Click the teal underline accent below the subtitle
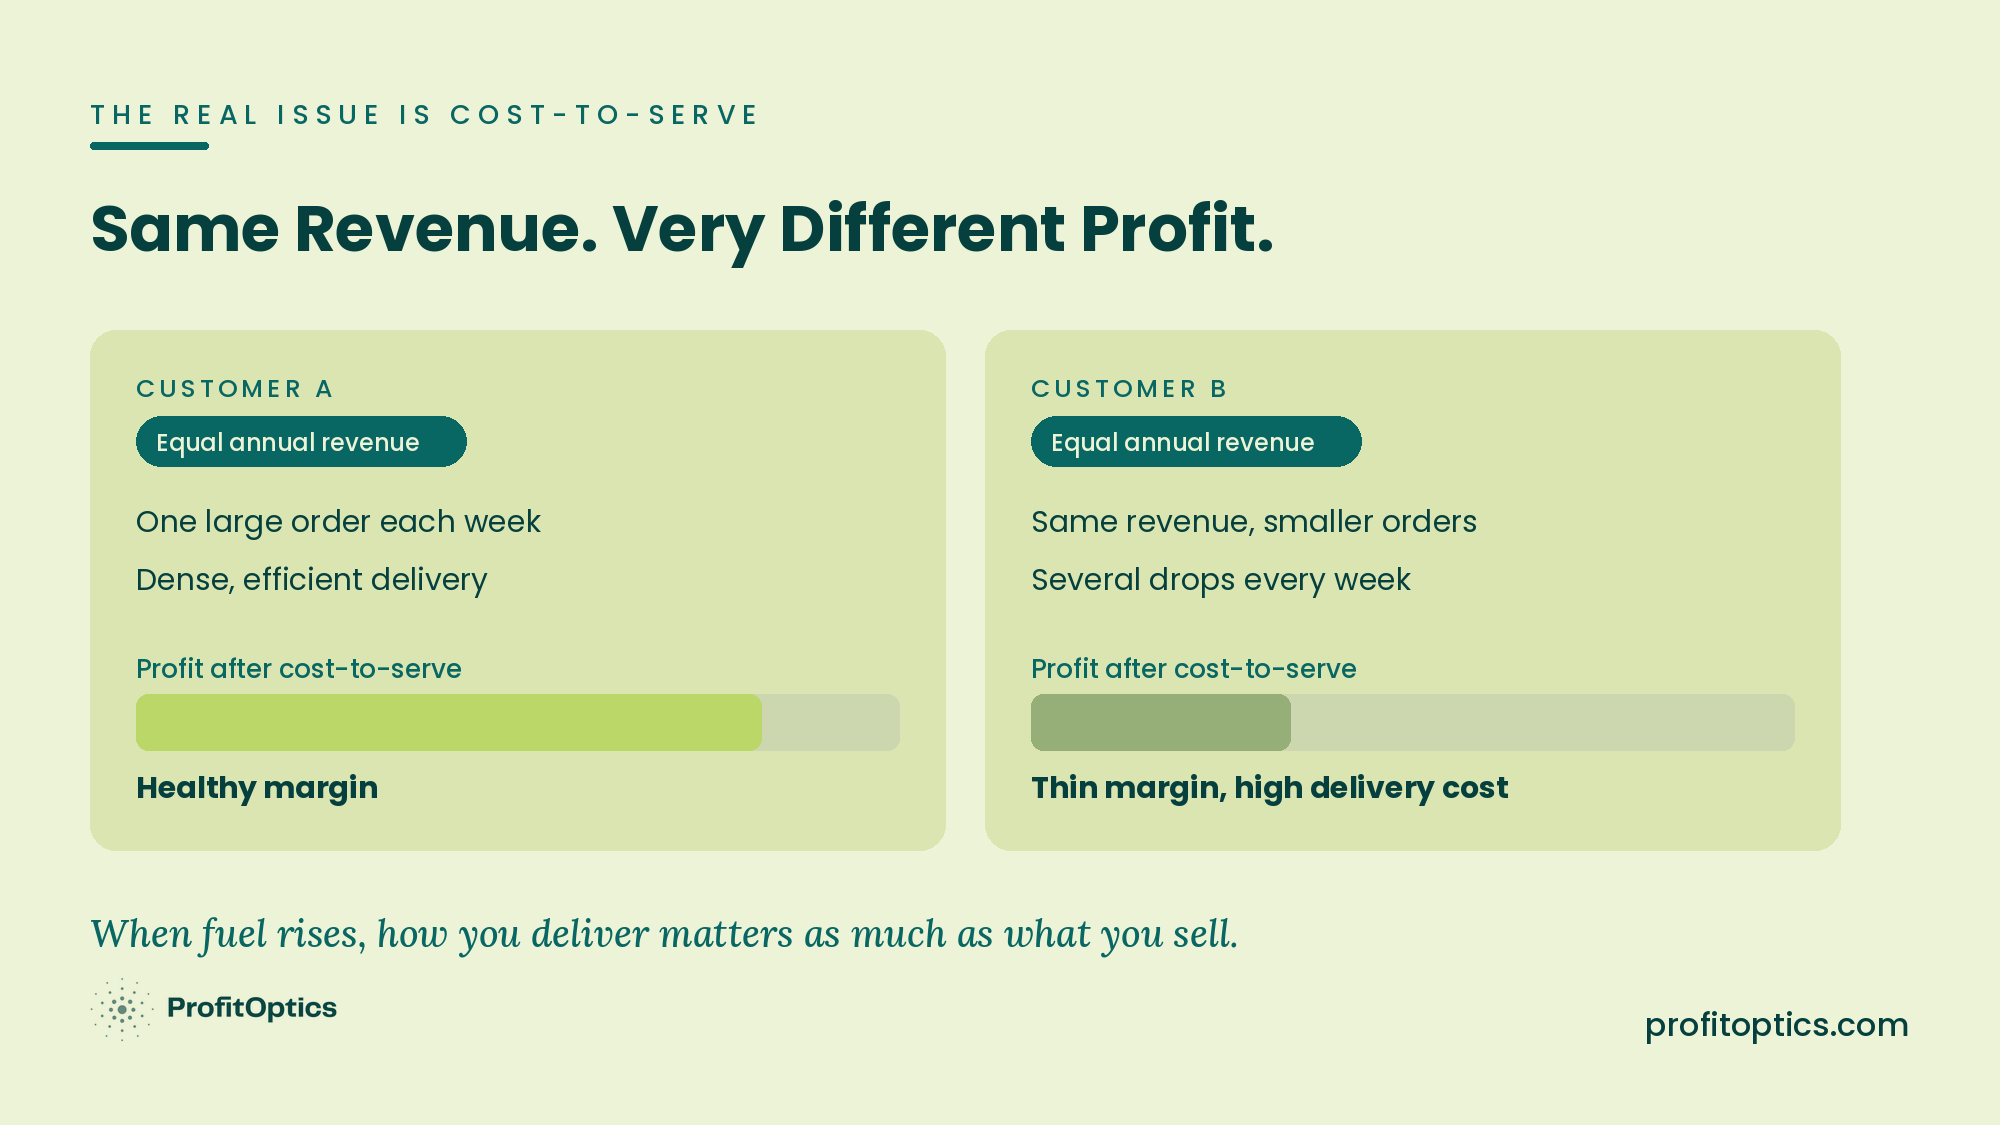 [x=149, y=146]
